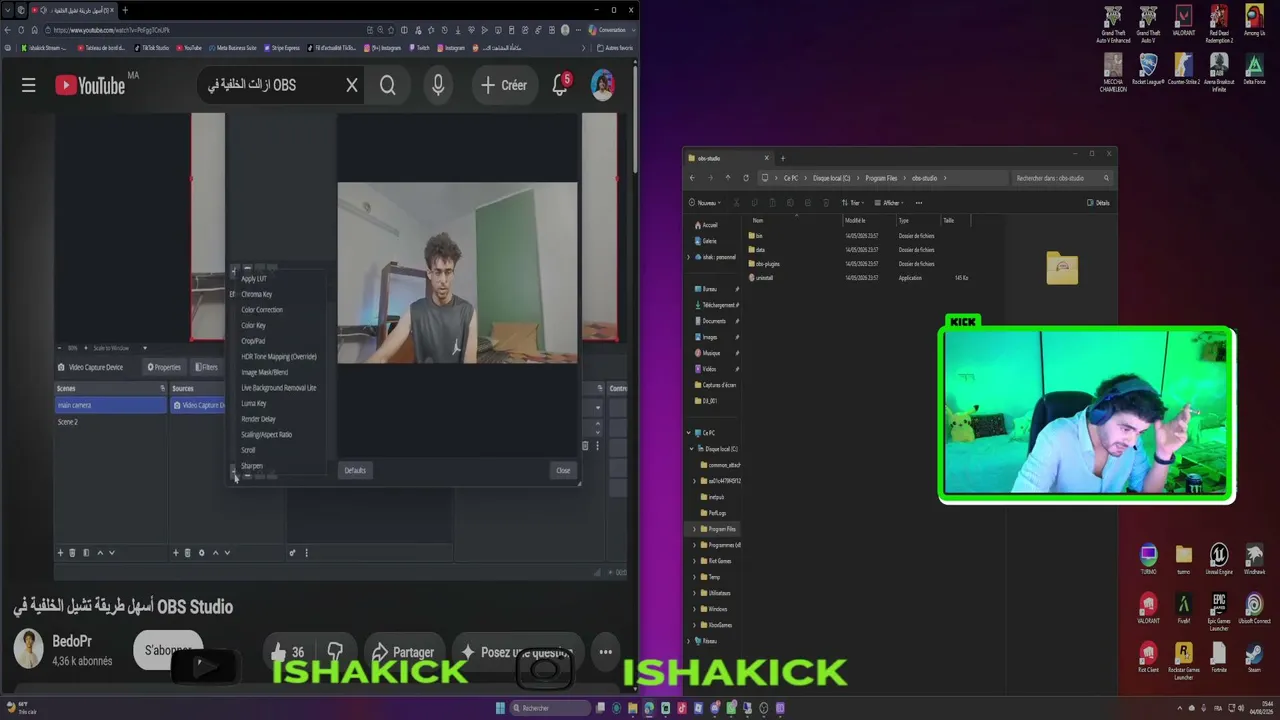Open Steam desktop shortcut
This screenshot has width=1280, height=720.
(x=1254, y=658)
